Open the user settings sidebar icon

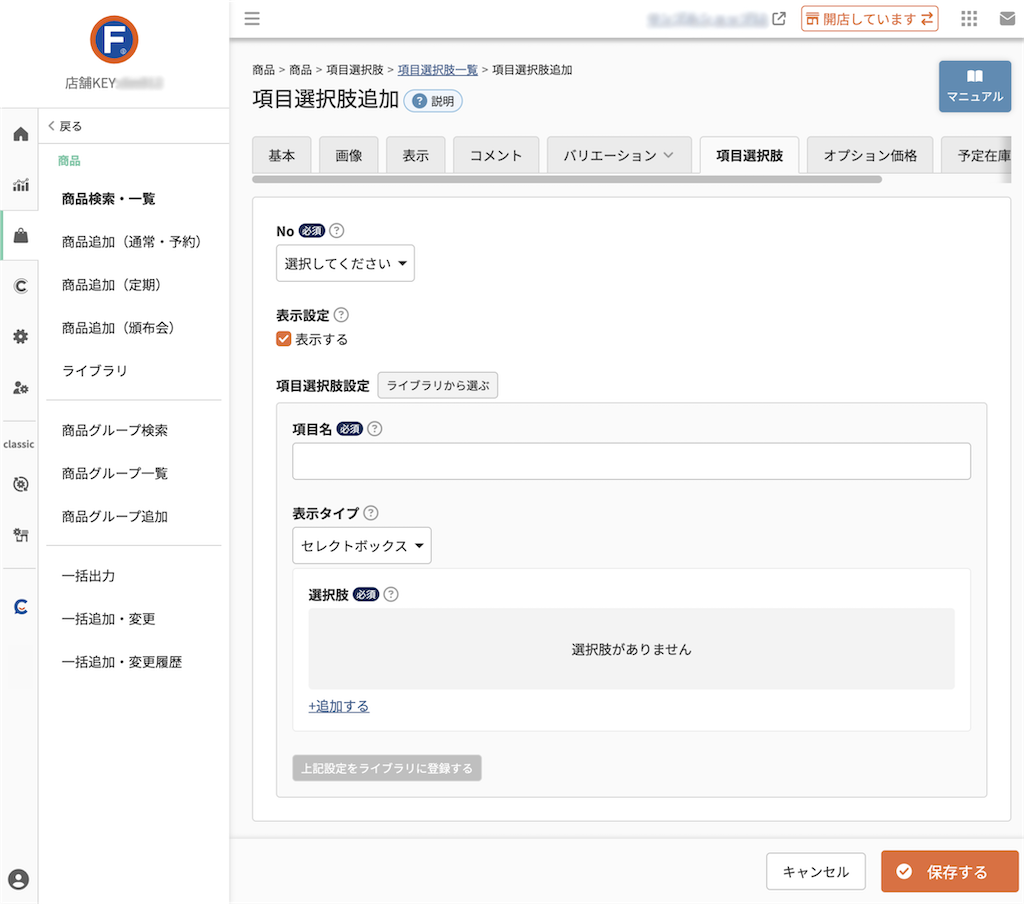[21, 388]
